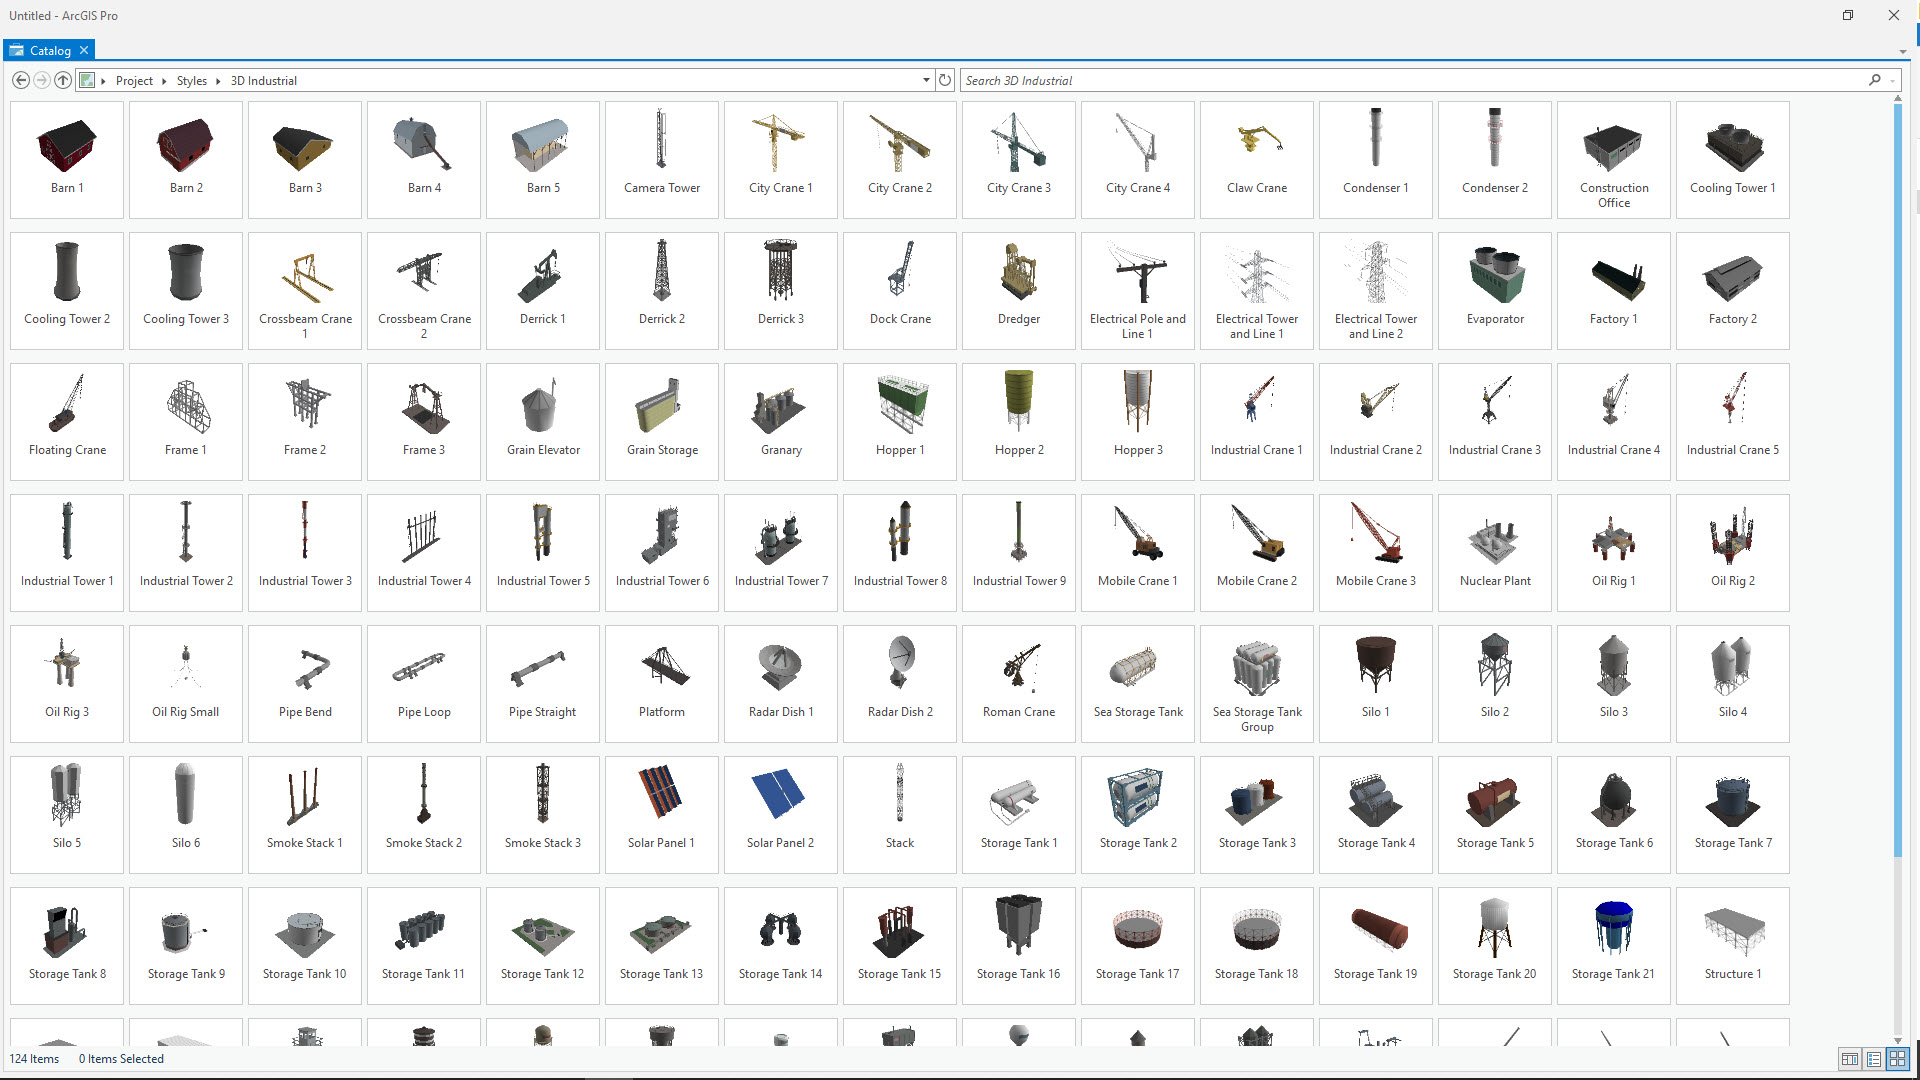Click the vertical scrollbar down arrow
Viewport: 1920px width, 1080px height.
(1897, 1038)
